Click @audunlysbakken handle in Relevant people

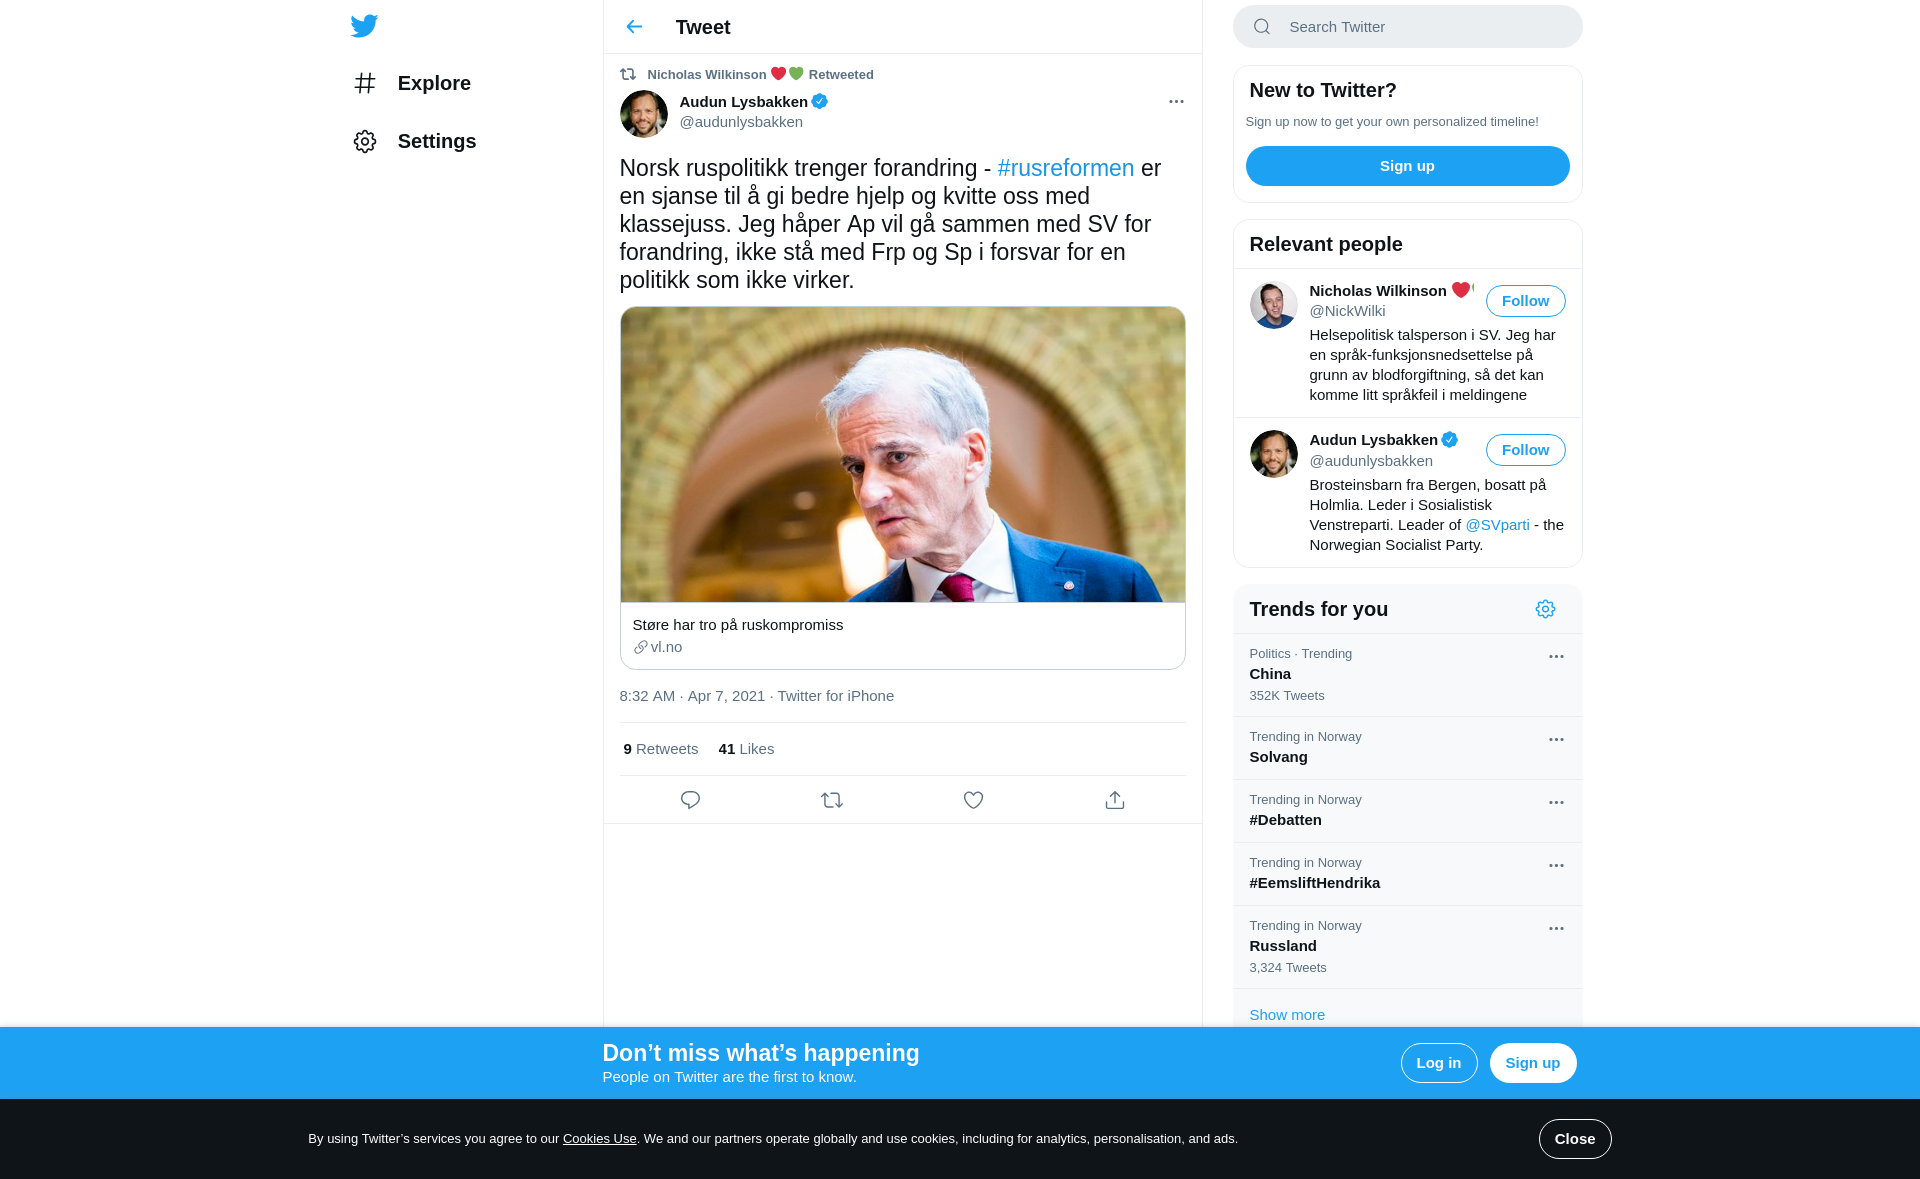pos(1371,461)
